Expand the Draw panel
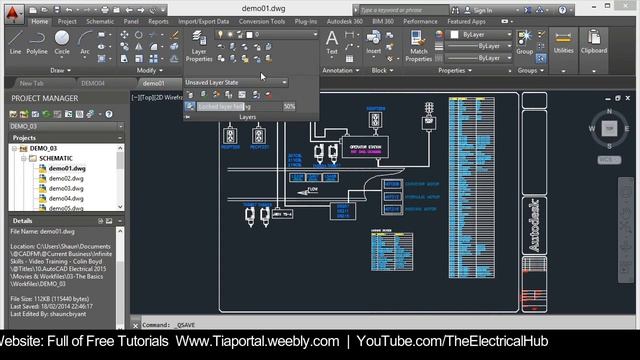This screenshot has width=640, height=360. 60,71
